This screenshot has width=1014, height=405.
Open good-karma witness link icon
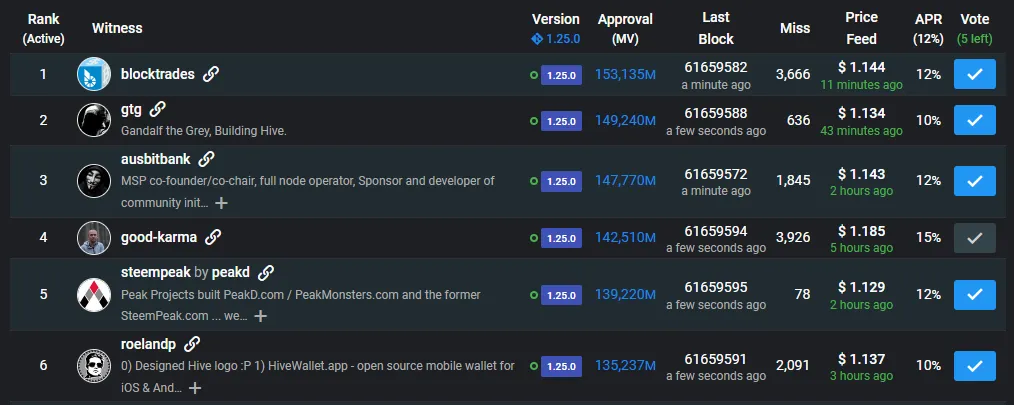(x=213, y=237)
